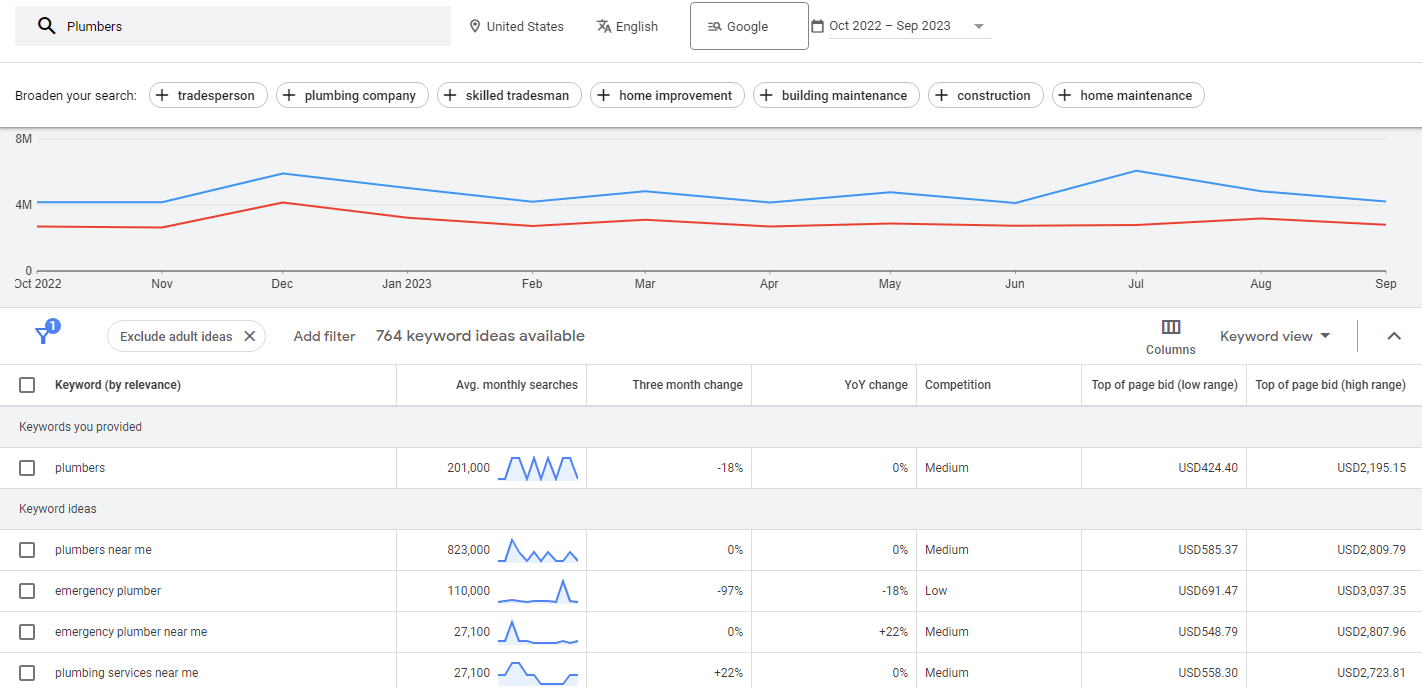Click the Plumbers keyword search field
This screenshot has height=688, width=1422.
click(233, 26)
